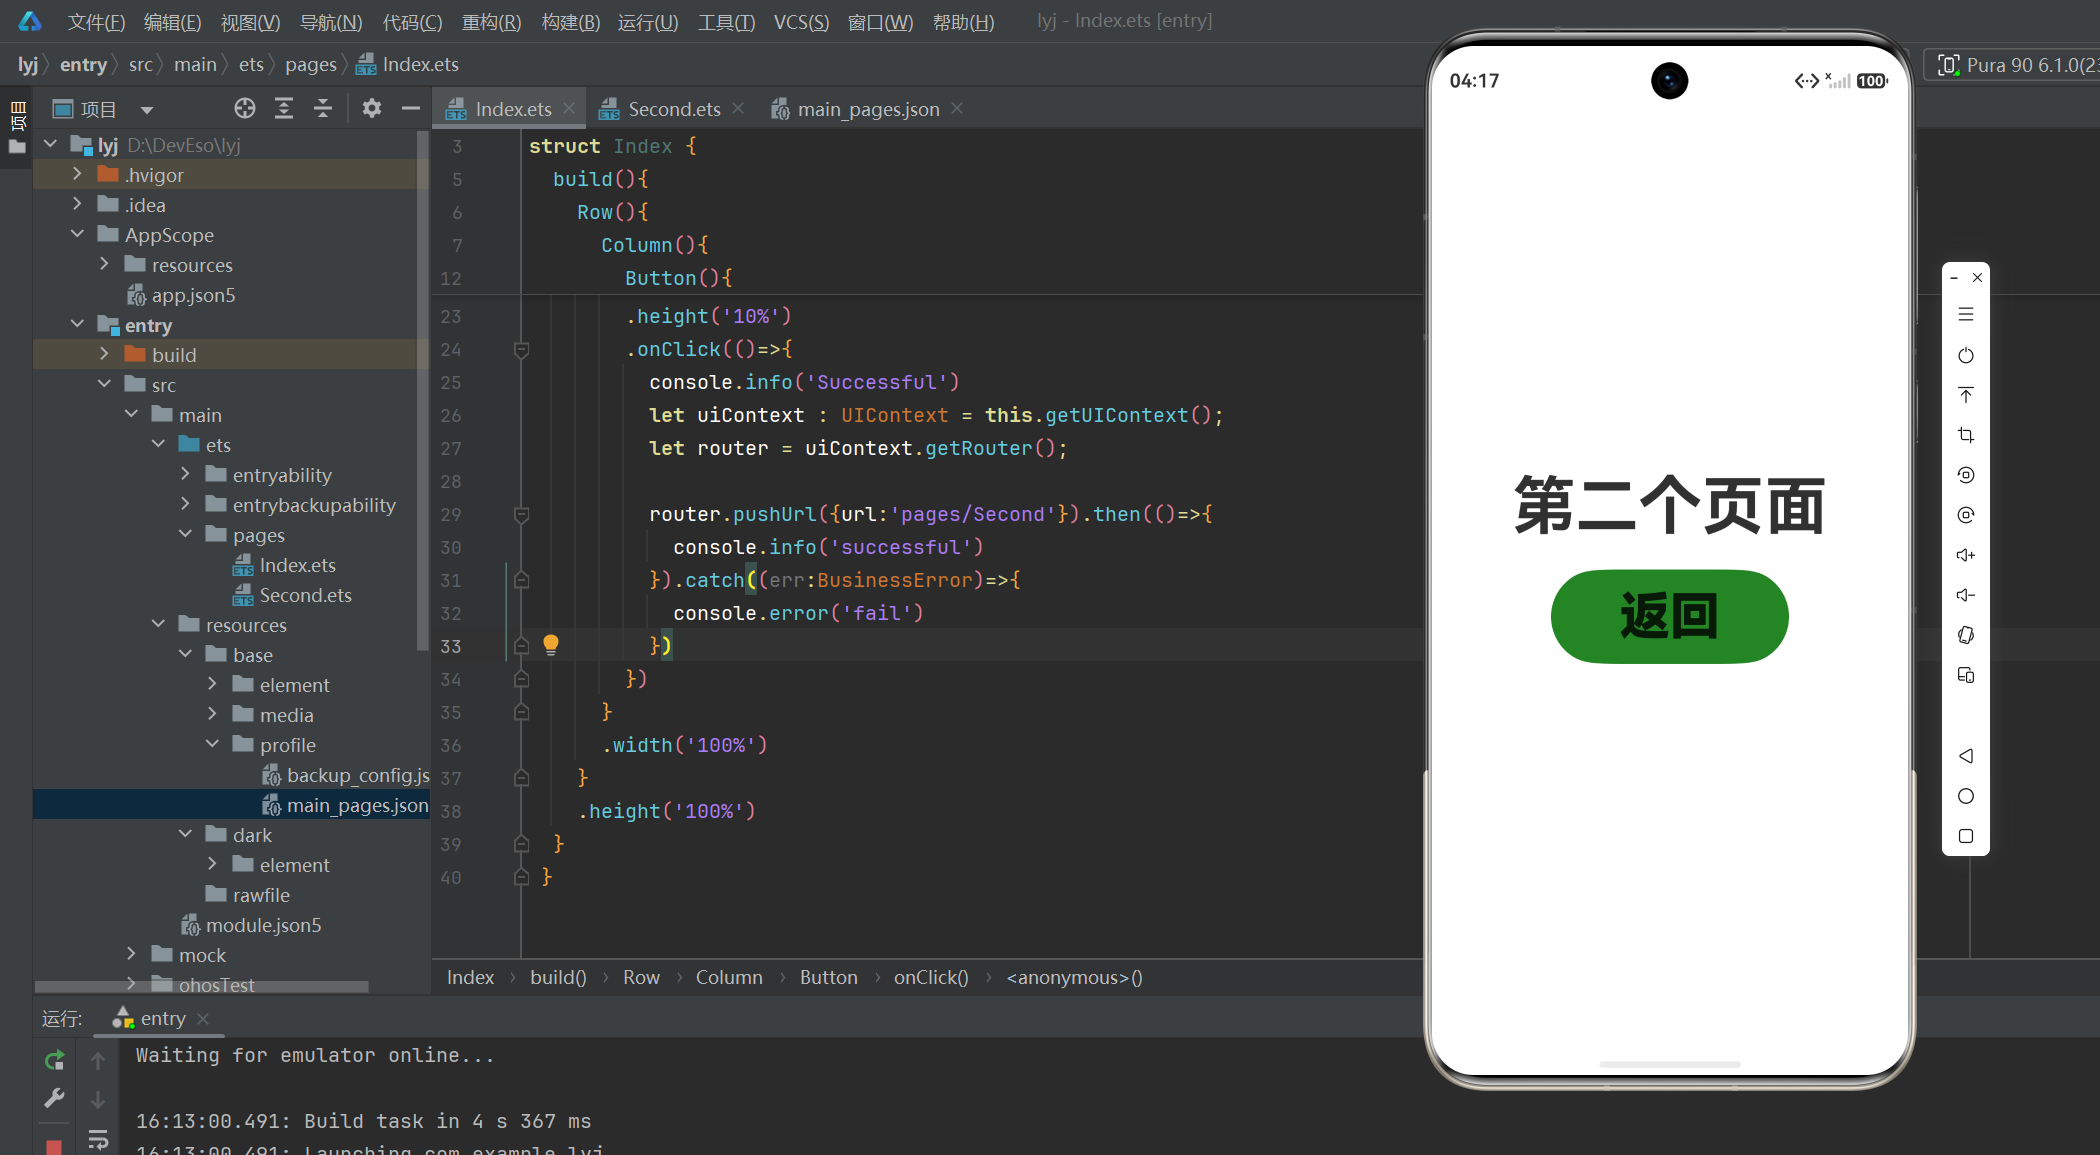The width and height of the screenshot is (2100, 1155).
Task: Rotate the emulator screen counter-clockwise
Action: (1965, 475)
